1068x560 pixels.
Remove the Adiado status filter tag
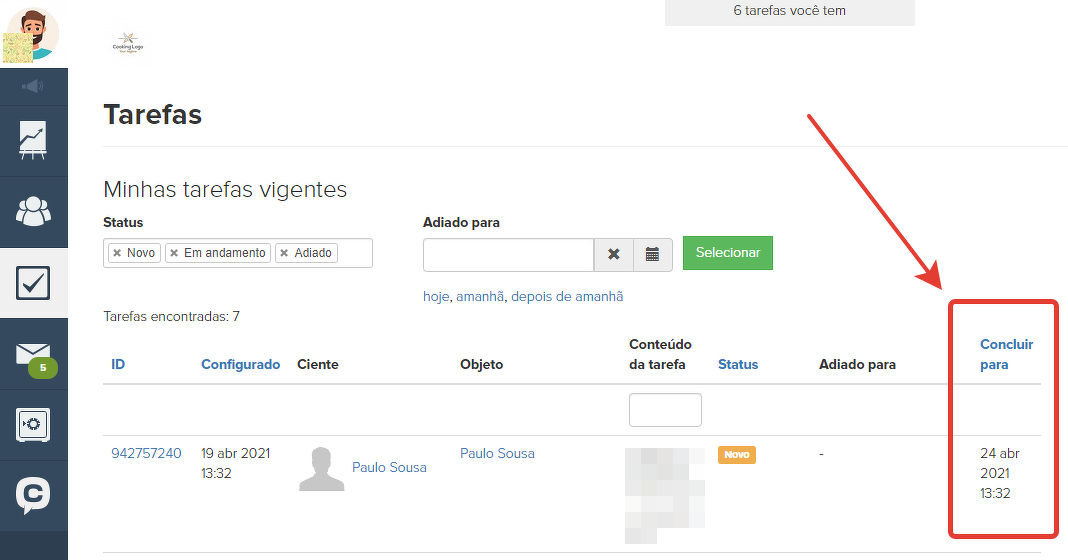coord(284,253)
